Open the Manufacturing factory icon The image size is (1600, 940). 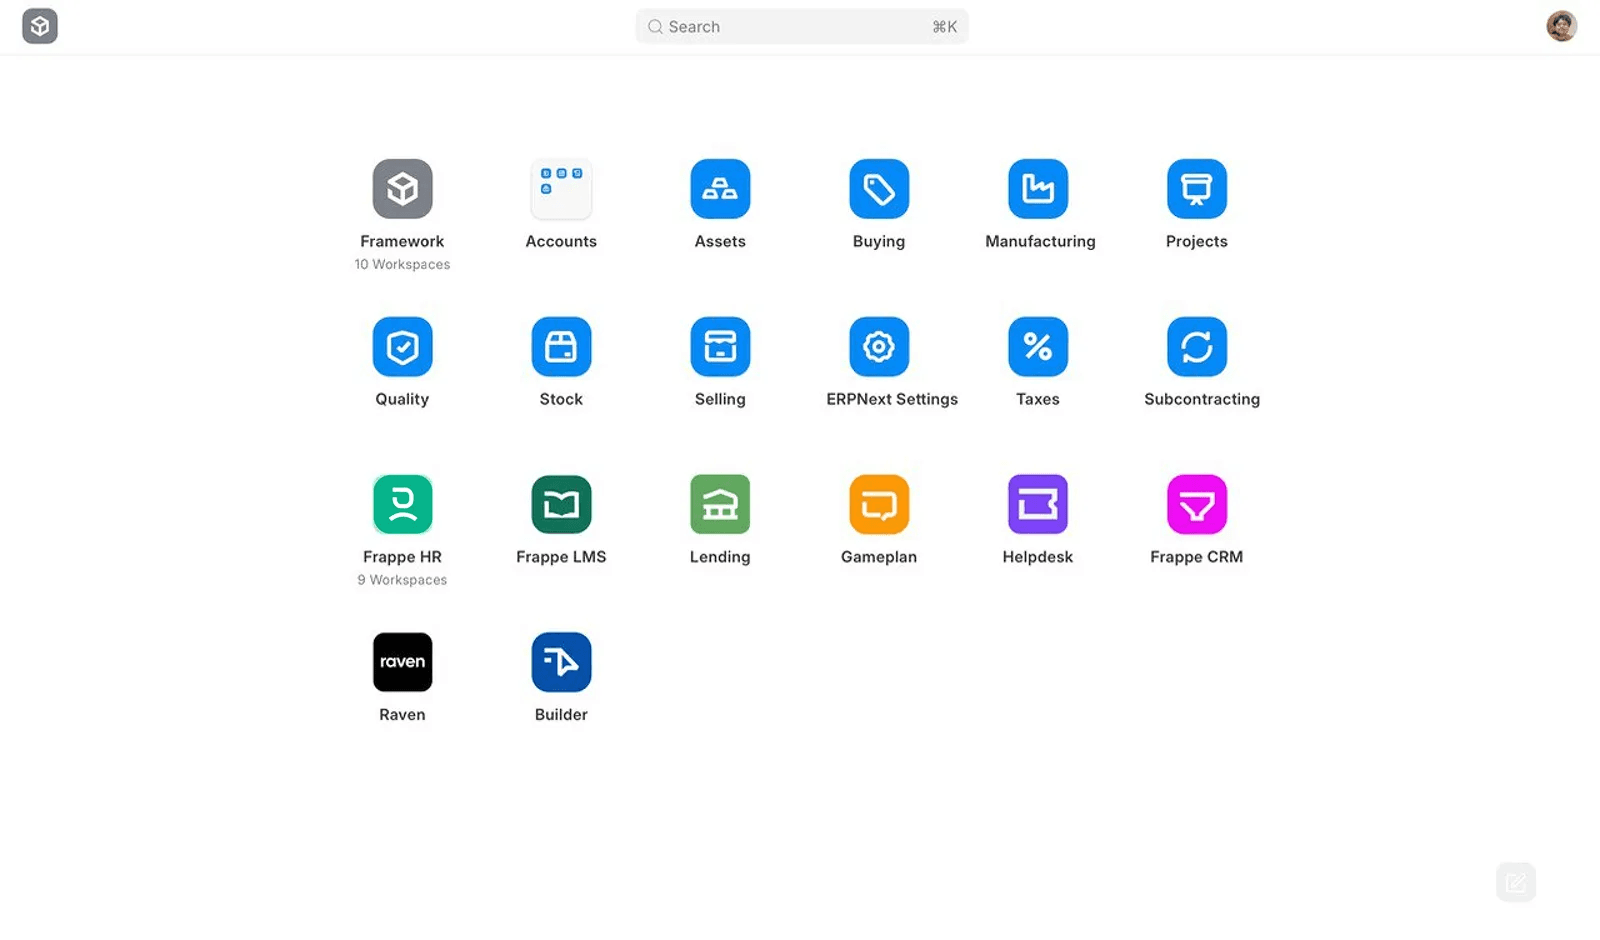pos(1038,189)
